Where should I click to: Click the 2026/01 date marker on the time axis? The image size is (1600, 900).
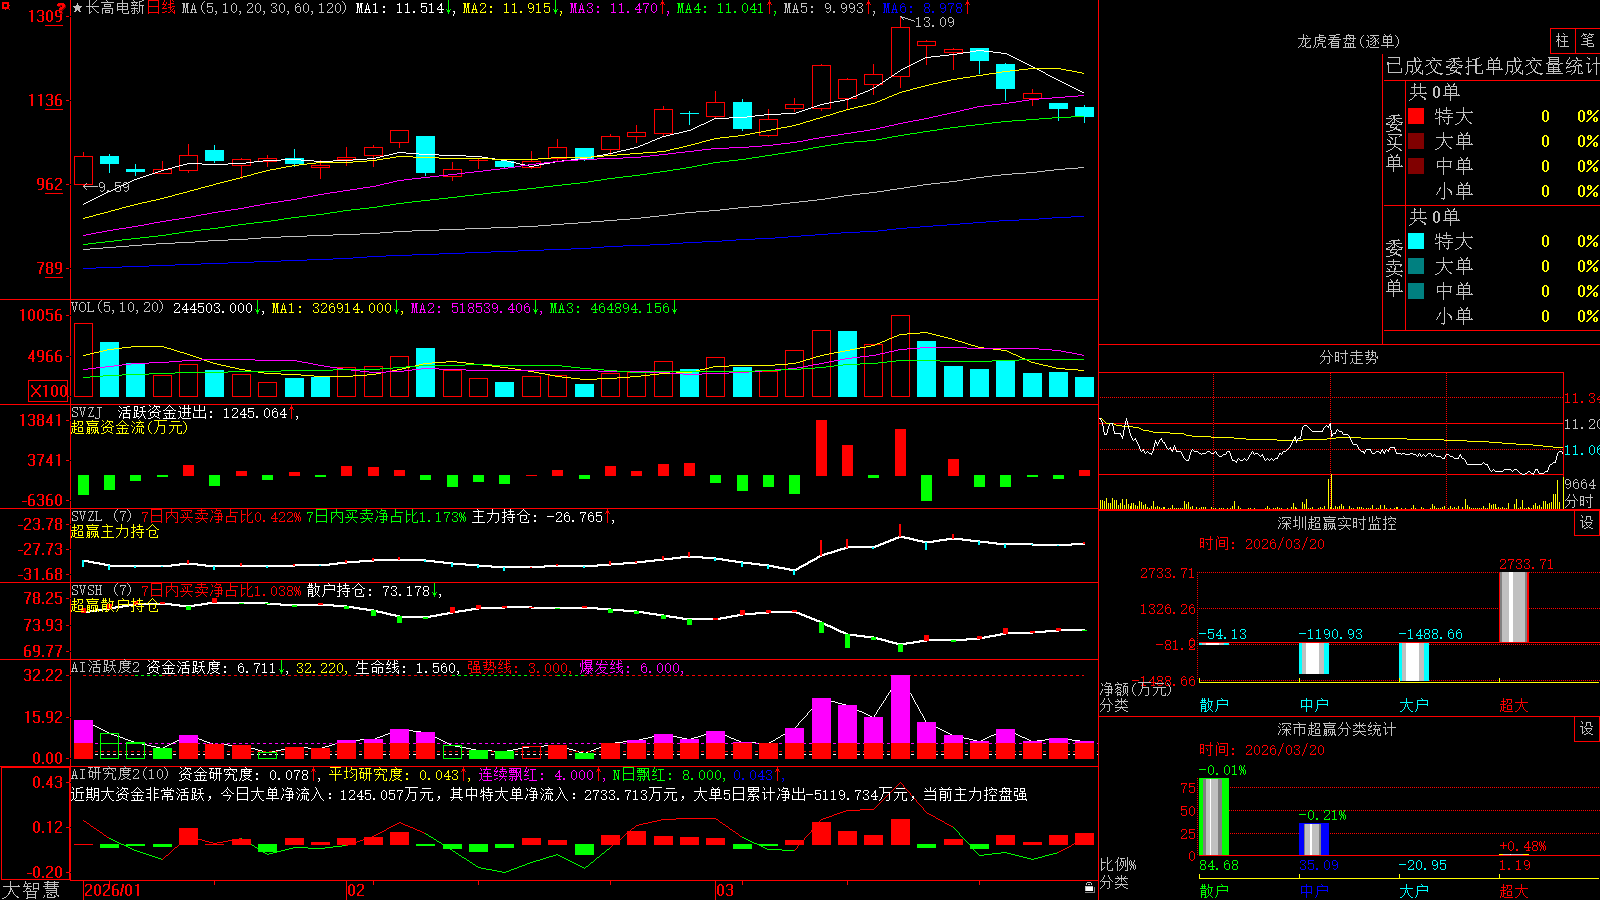112,890
